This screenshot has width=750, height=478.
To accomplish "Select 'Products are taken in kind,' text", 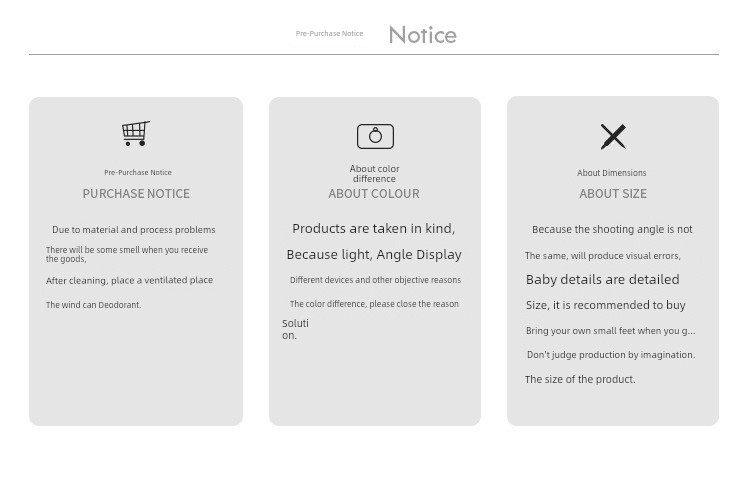I will [x=373, y=229].
